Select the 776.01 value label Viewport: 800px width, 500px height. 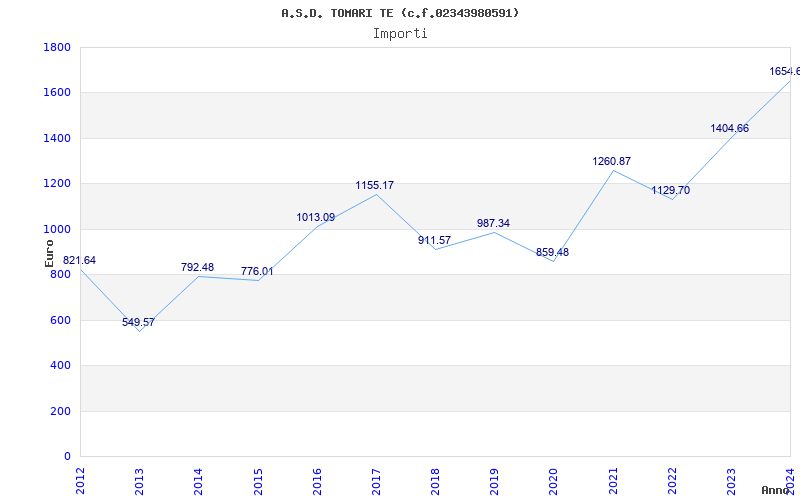point(257,272)
